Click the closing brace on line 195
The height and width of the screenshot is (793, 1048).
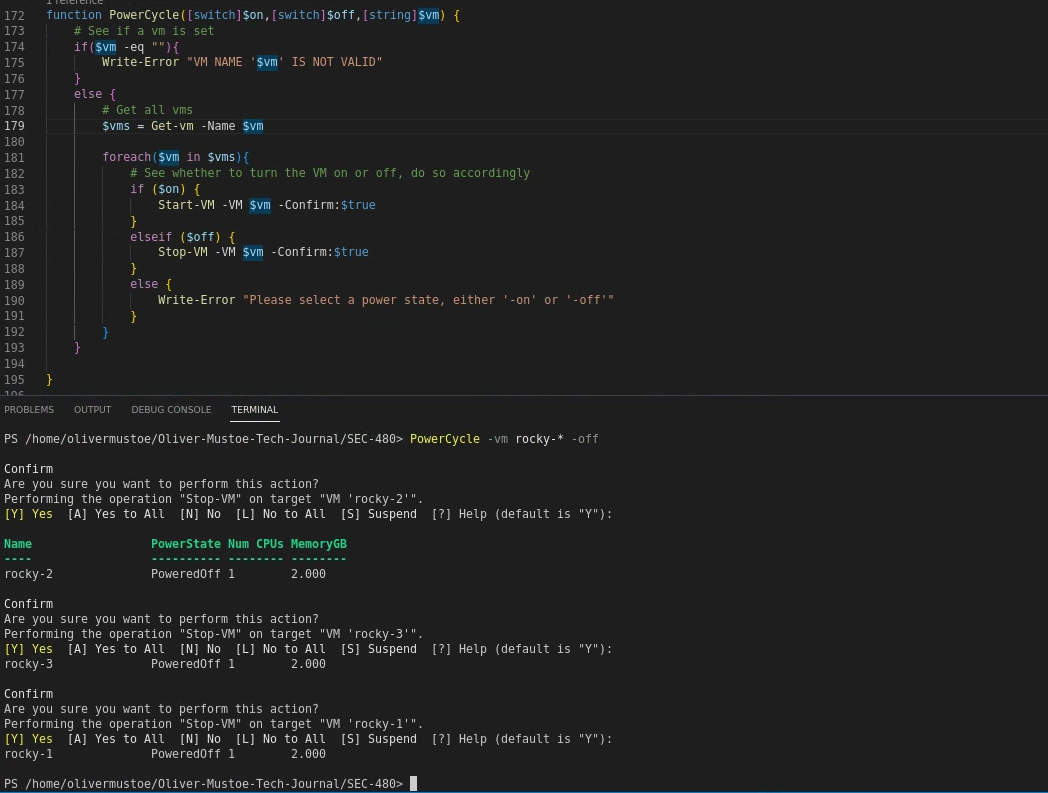pyautogui.click(x=49, y=380)
